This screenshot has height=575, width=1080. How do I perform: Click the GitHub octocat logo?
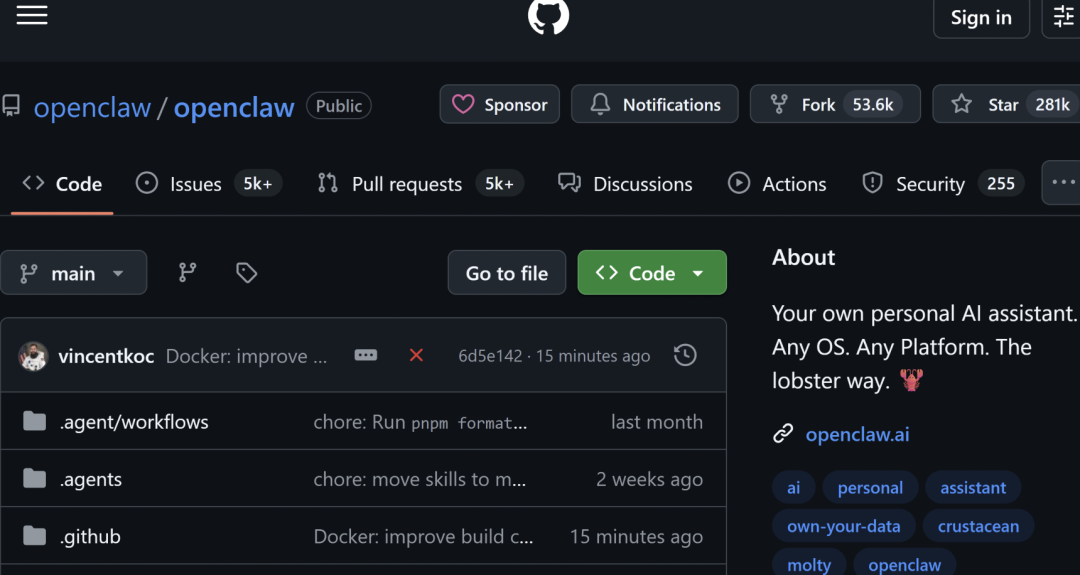pyautogui.click(x=548, y=15)
